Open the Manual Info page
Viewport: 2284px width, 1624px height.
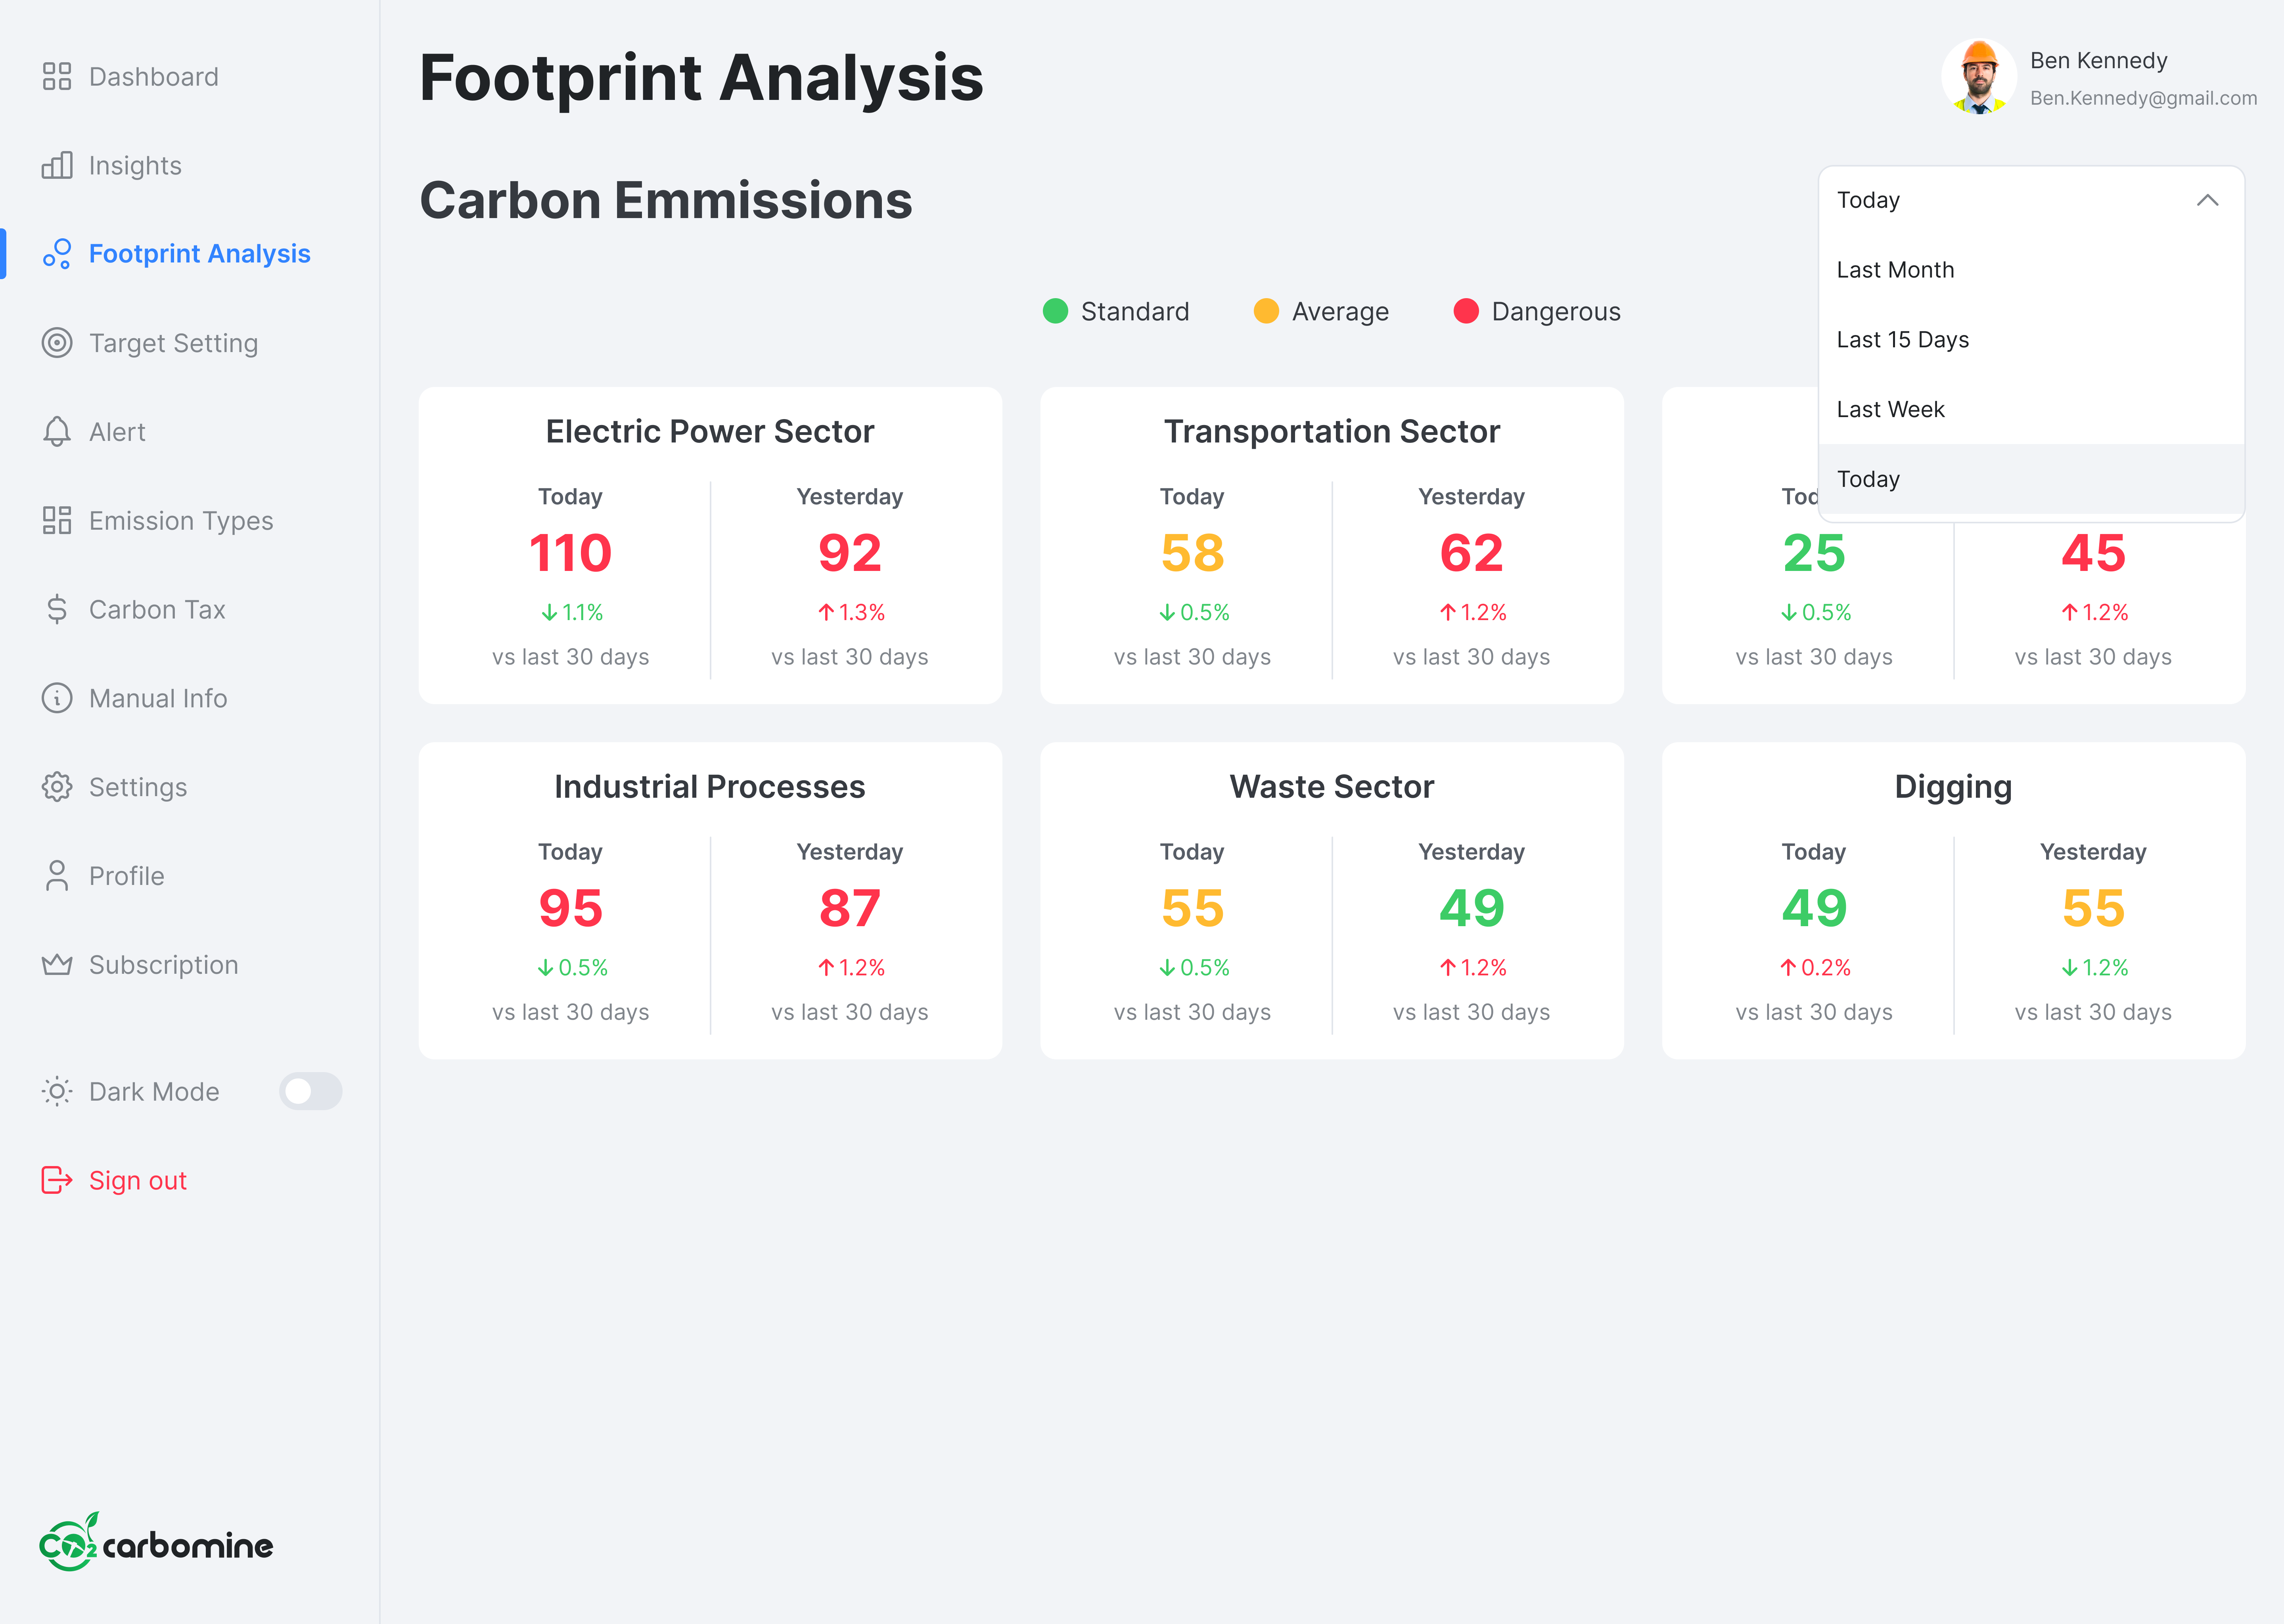[x=158, y=698]
